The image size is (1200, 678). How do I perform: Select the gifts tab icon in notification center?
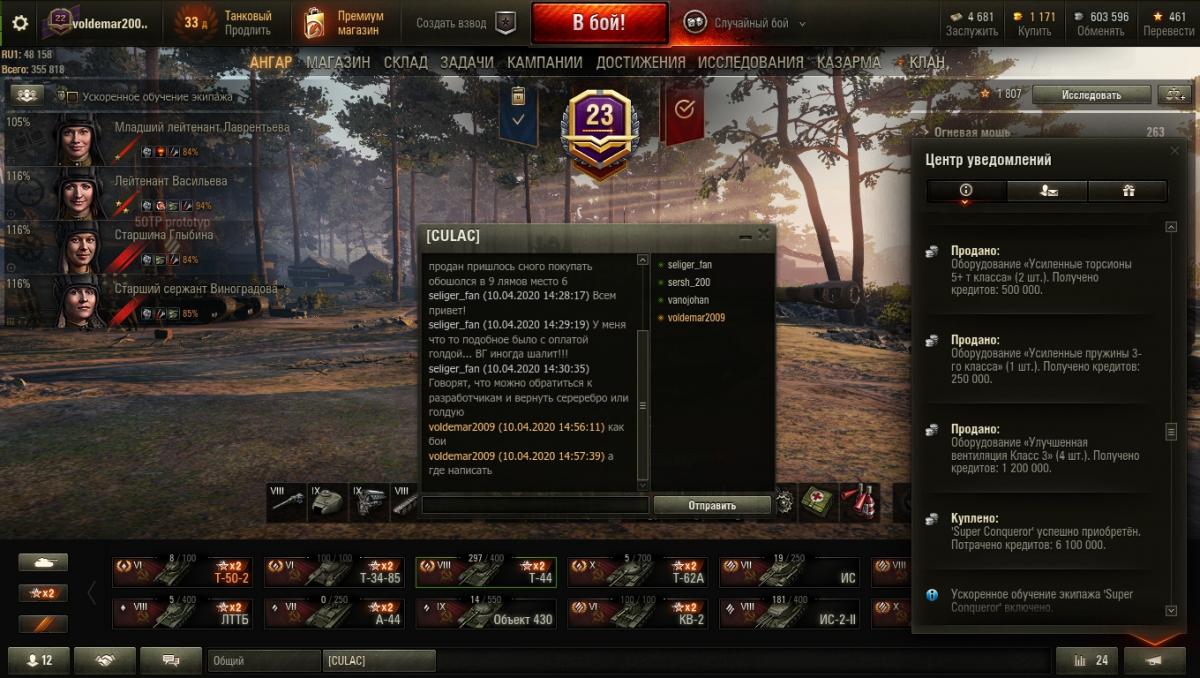point(1127,190)
